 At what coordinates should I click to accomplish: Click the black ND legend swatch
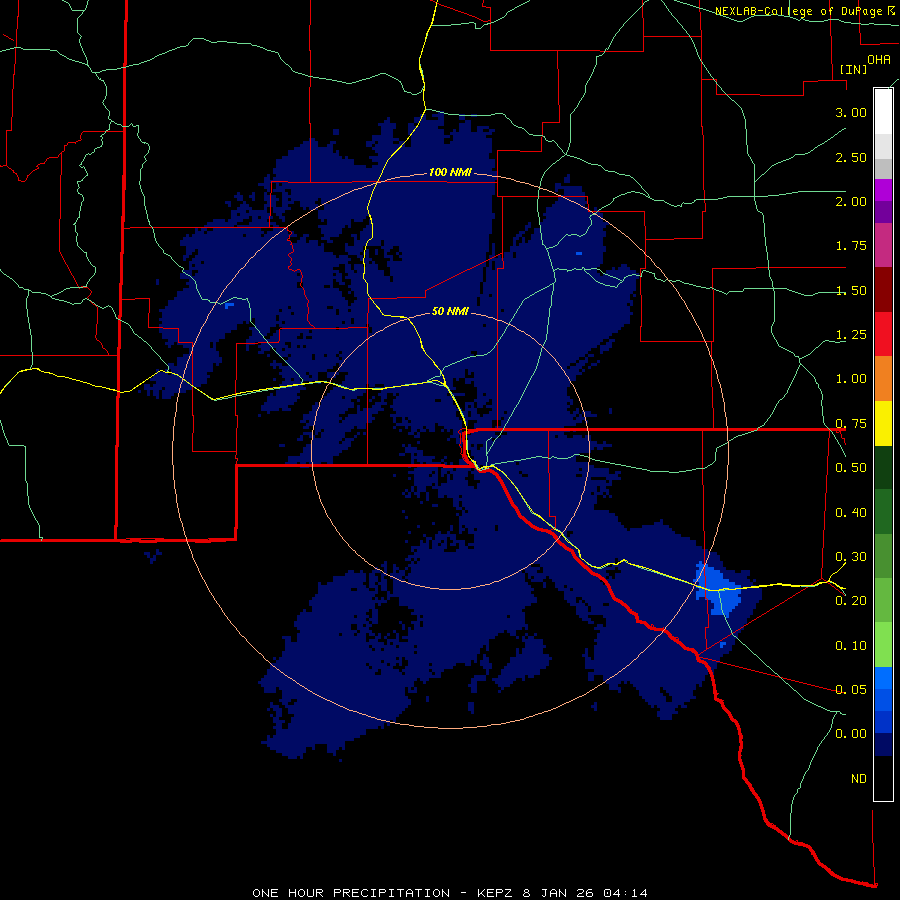[883, 778]
